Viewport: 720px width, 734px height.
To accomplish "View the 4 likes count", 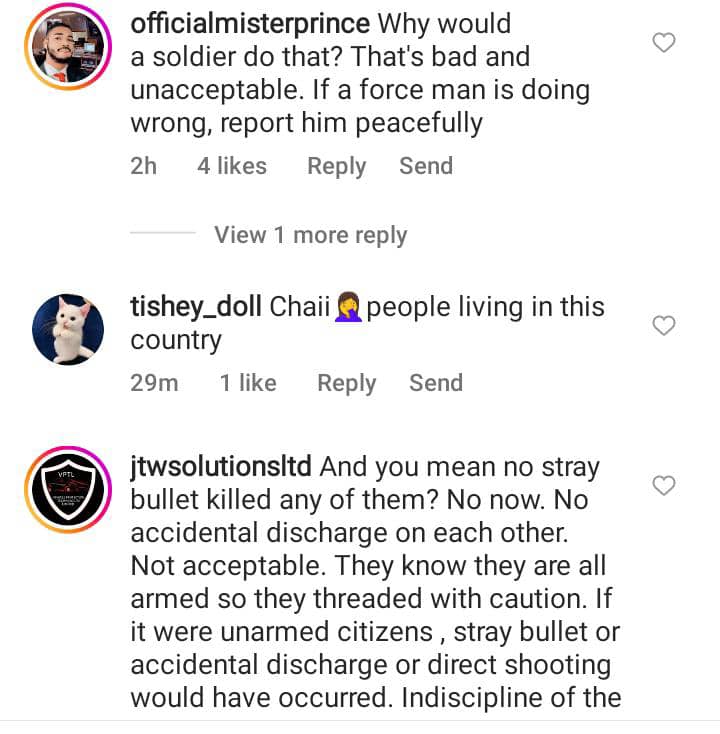I will point(231,166).
